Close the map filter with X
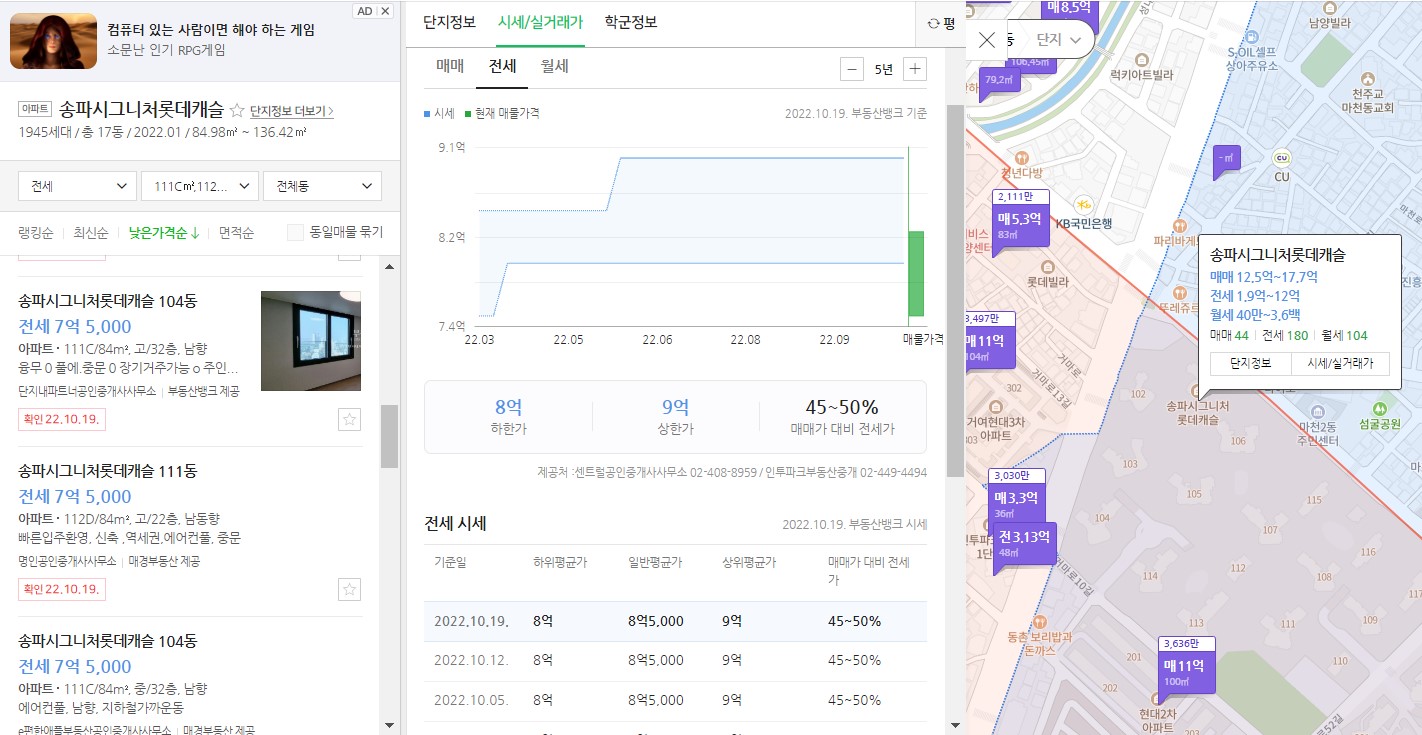 click(x=987, y=40)
